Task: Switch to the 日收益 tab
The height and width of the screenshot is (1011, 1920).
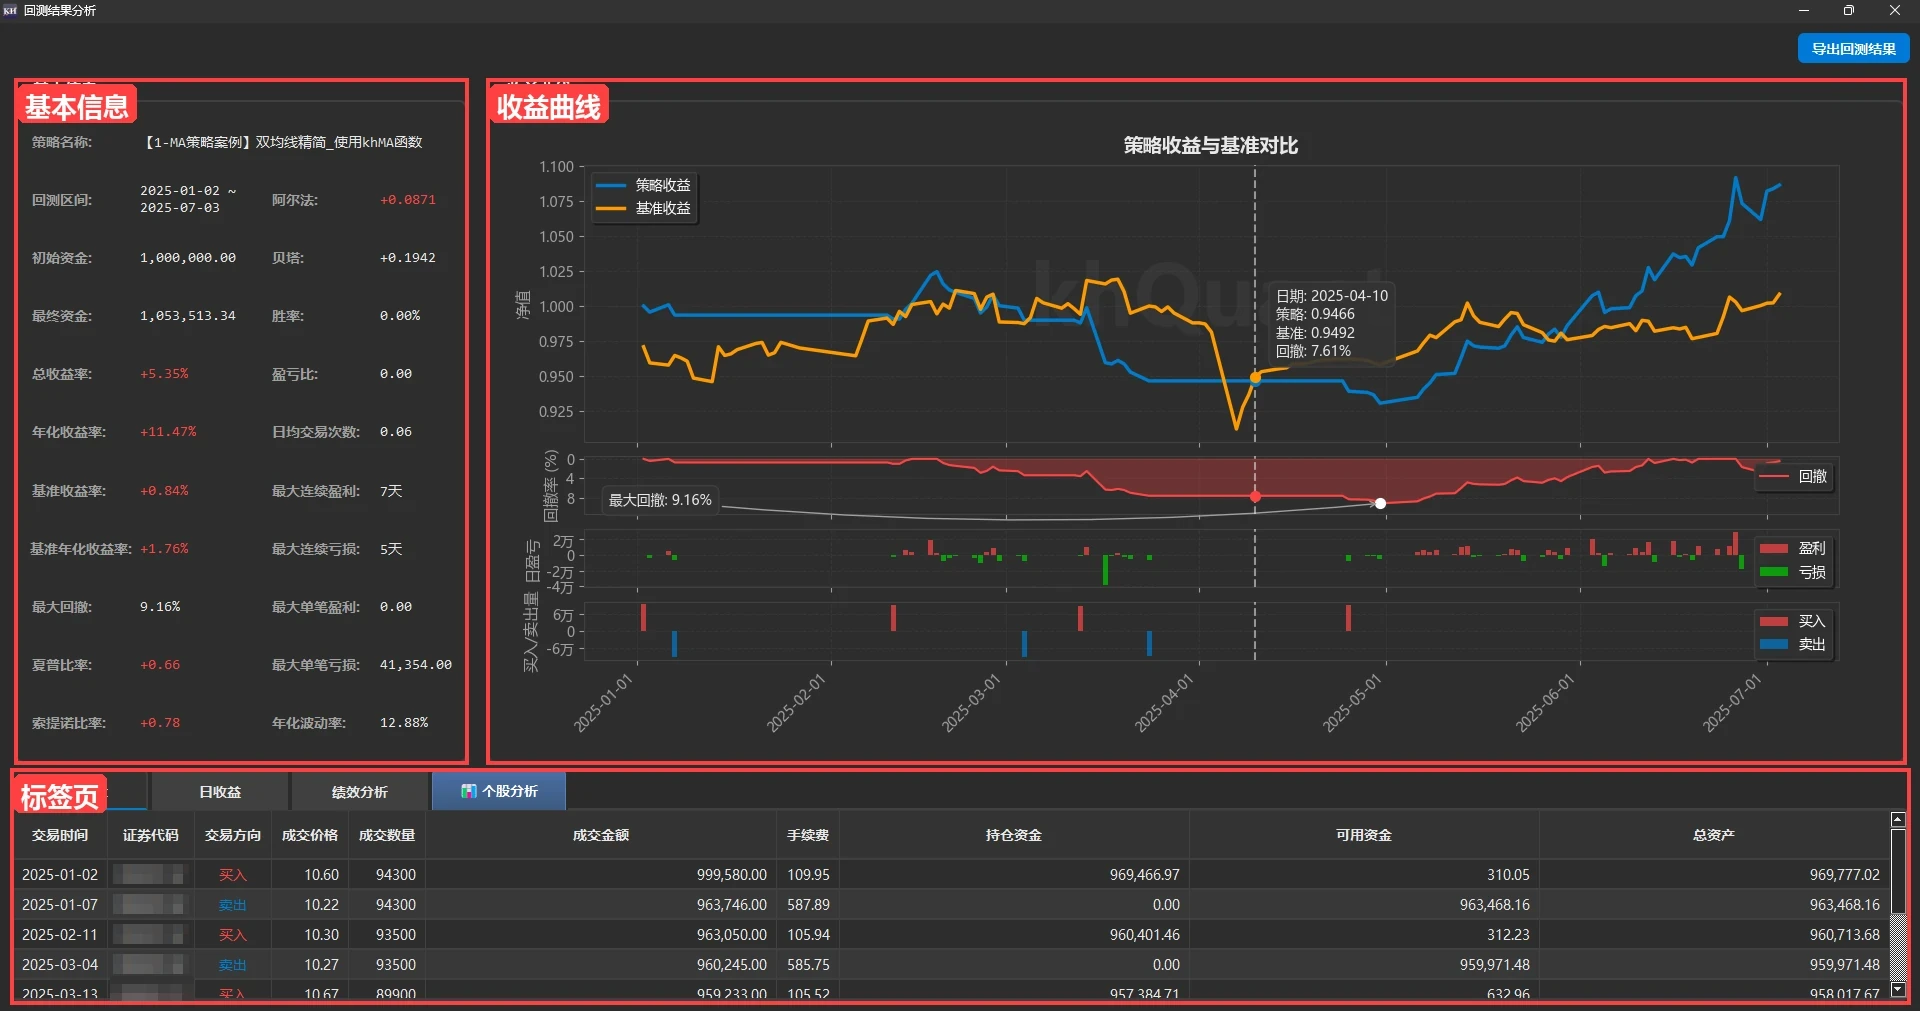Action: [x=220, y=791]
